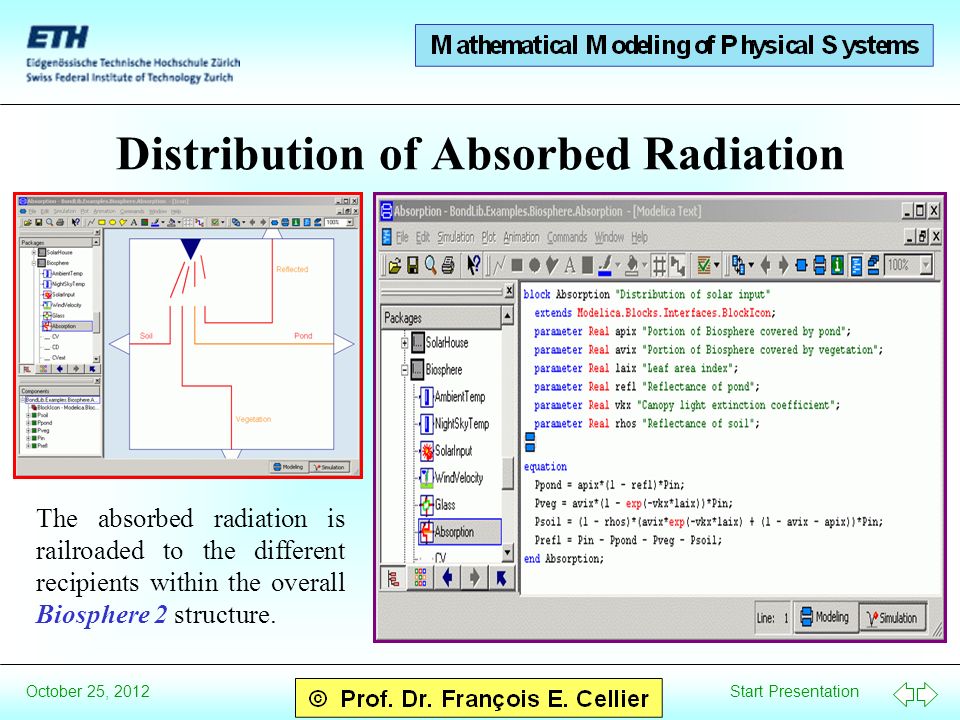Select Polygon drawing tool in Modelica Text window

point(552,266)
